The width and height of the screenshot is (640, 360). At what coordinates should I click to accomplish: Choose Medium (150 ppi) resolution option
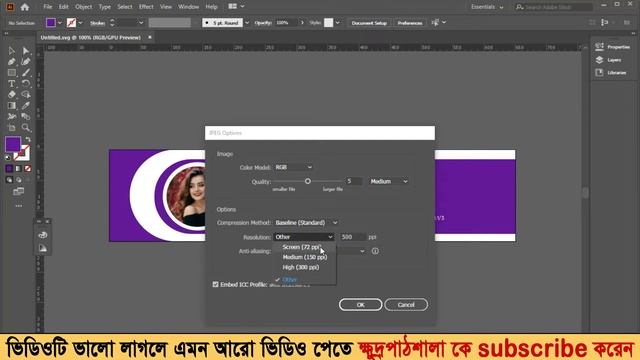point(304,257)
